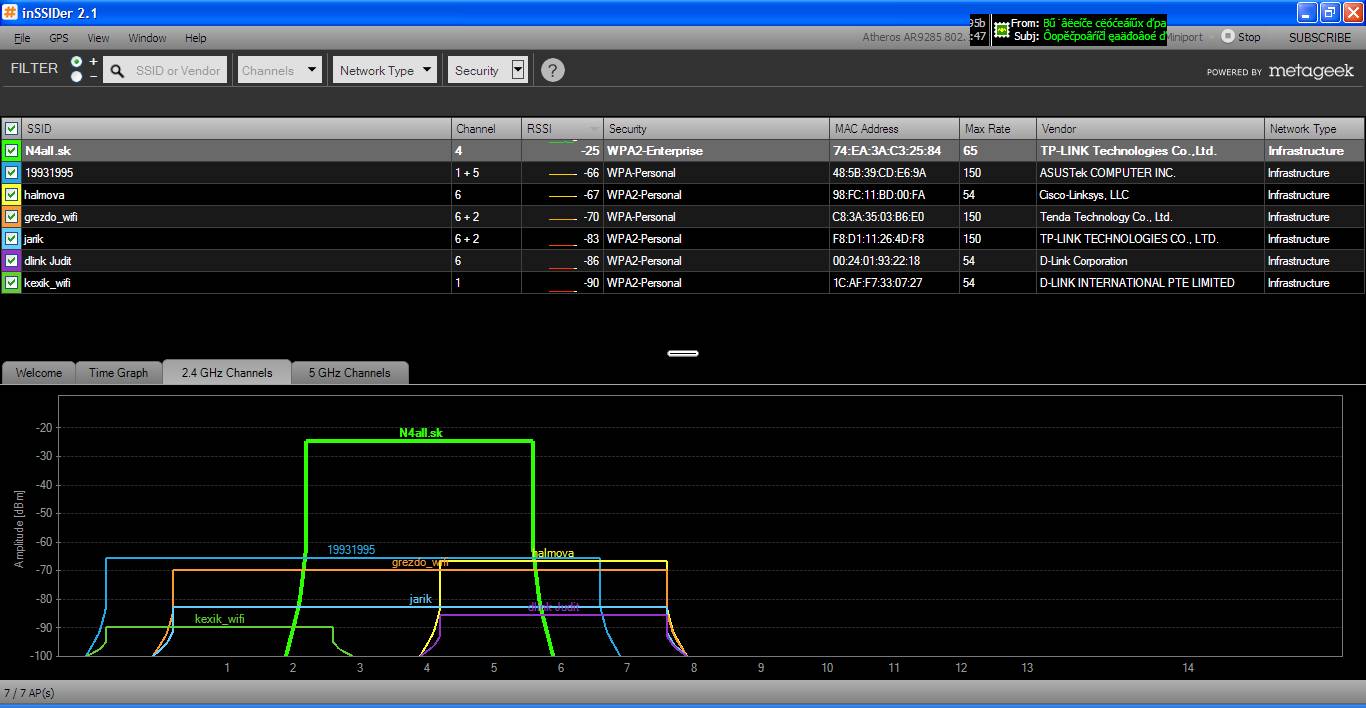Click the RSSI column sort arrow
Screen dimensions: 1366x708
tap(595, 129)
